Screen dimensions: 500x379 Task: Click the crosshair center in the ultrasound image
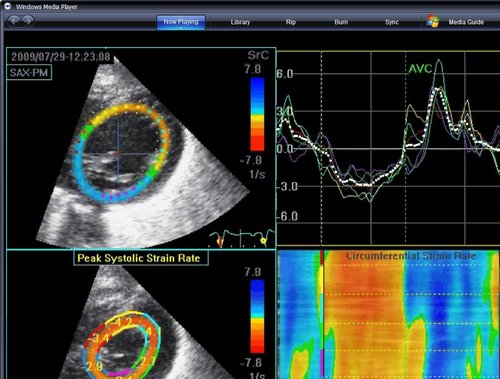pos(118,153)
